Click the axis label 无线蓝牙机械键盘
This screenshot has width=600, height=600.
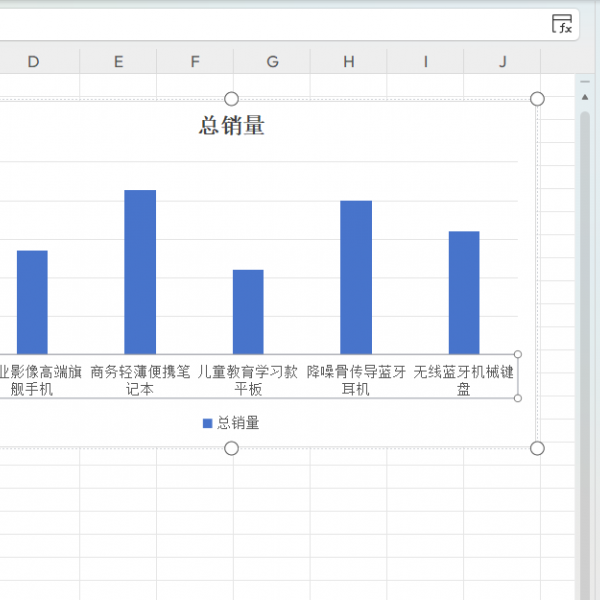[x=464, y=381]
